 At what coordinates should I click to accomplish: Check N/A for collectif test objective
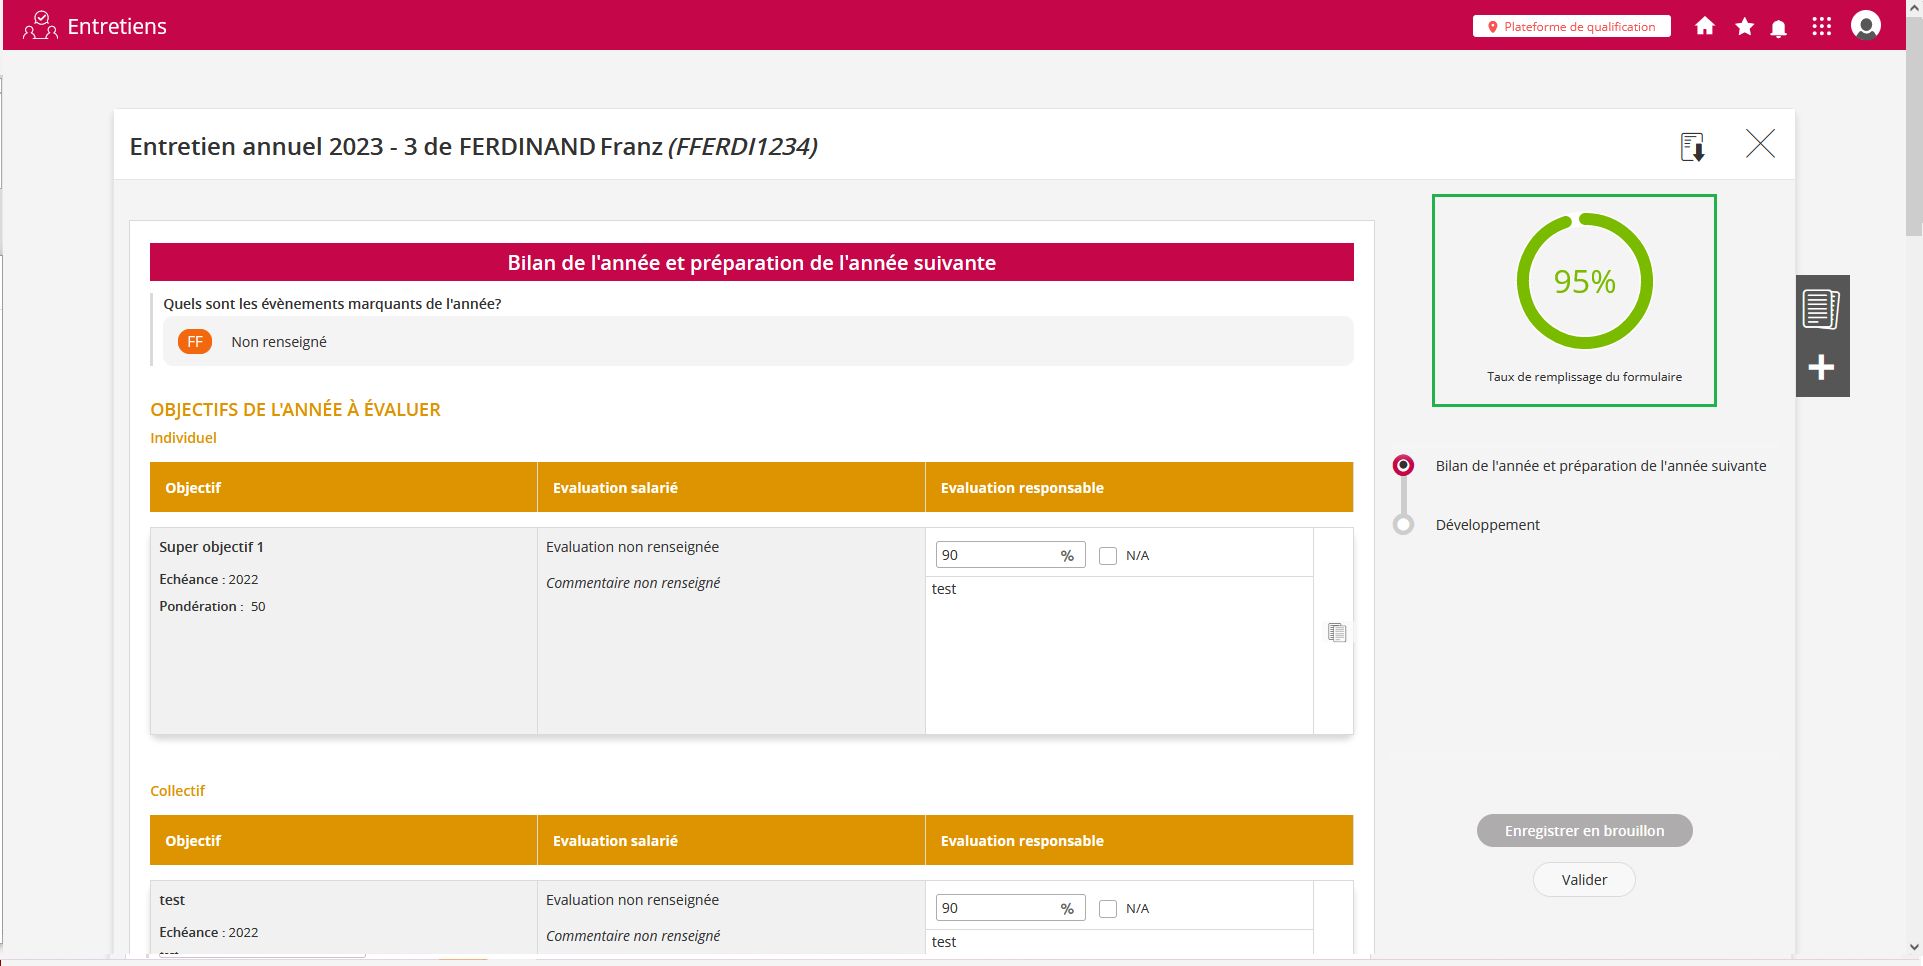tap(1108, 909)
